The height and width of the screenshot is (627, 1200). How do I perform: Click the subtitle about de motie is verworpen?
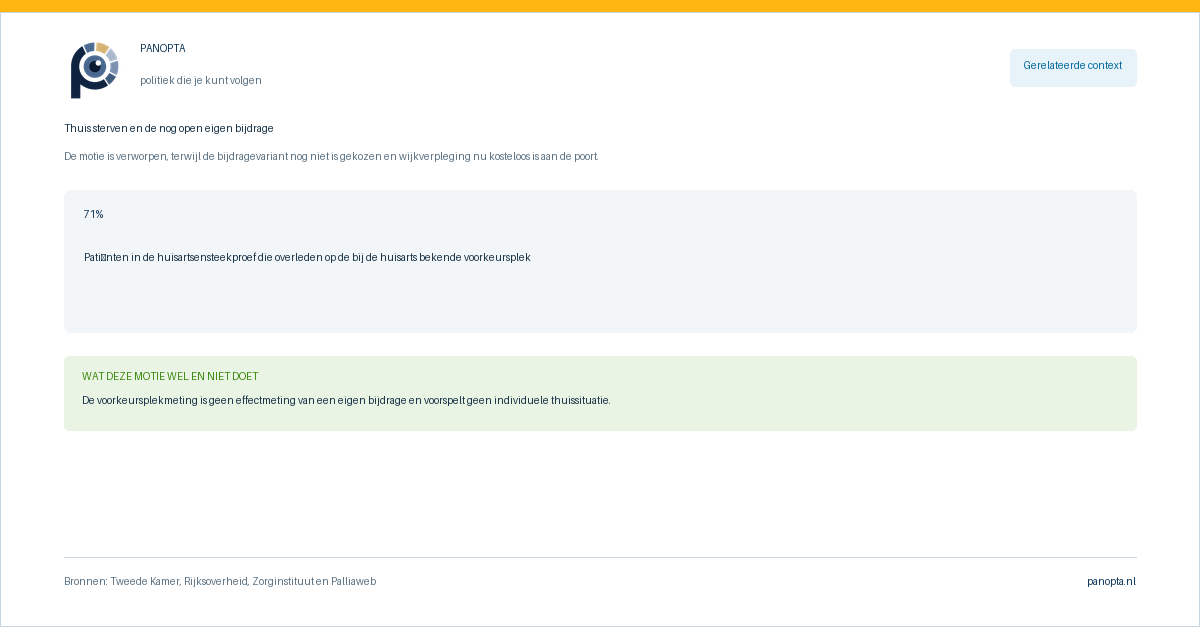(x=331, y=156)
